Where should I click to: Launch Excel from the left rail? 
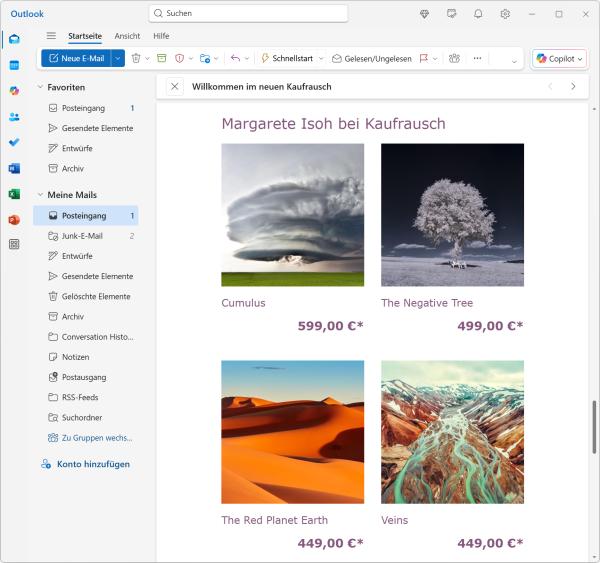click(14, 194)
